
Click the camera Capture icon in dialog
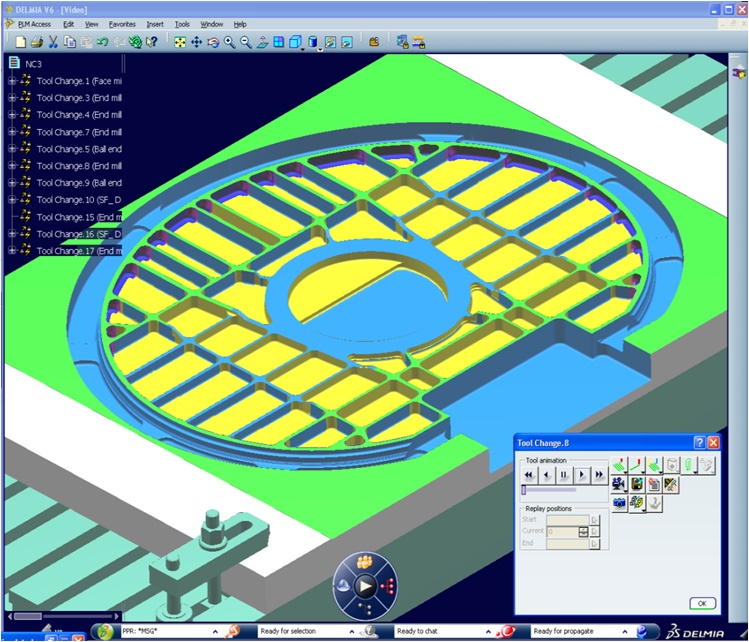point(619,503)
